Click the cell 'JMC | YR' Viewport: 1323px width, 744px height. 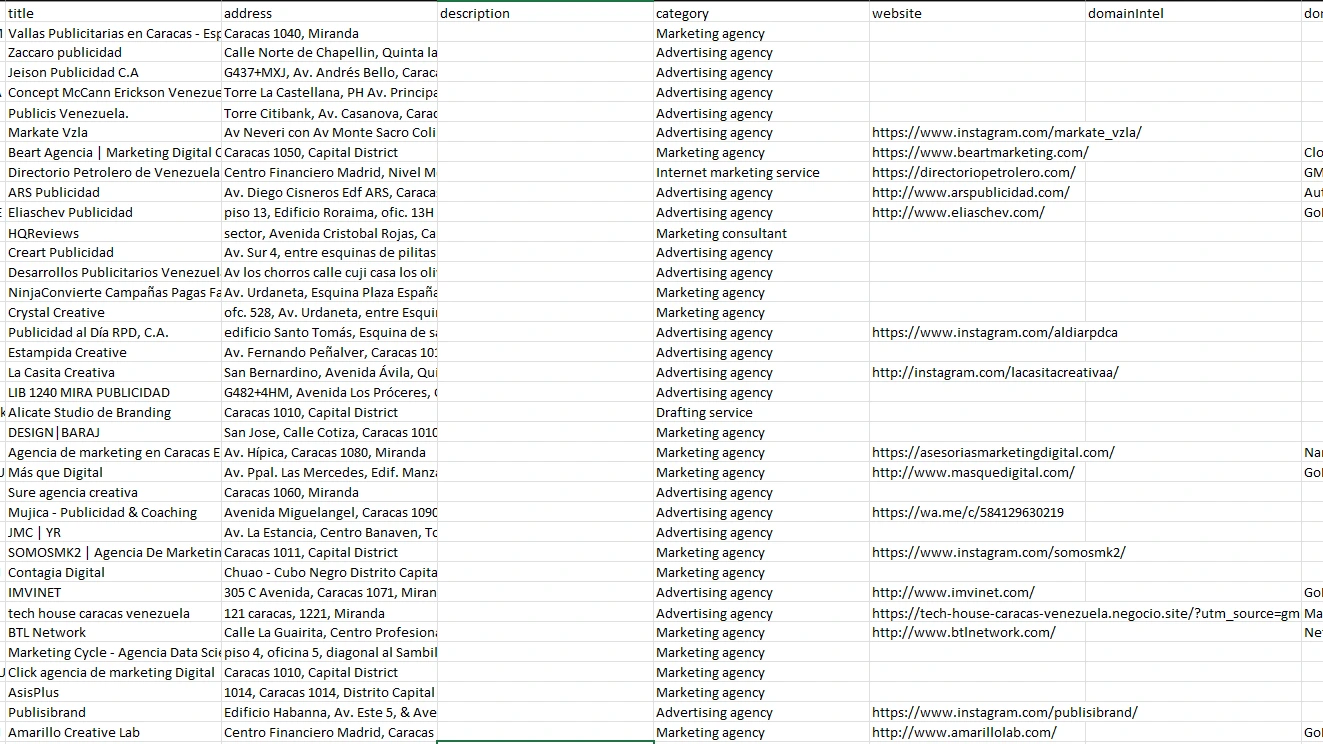pyautogui.click(x=113, y=533)
